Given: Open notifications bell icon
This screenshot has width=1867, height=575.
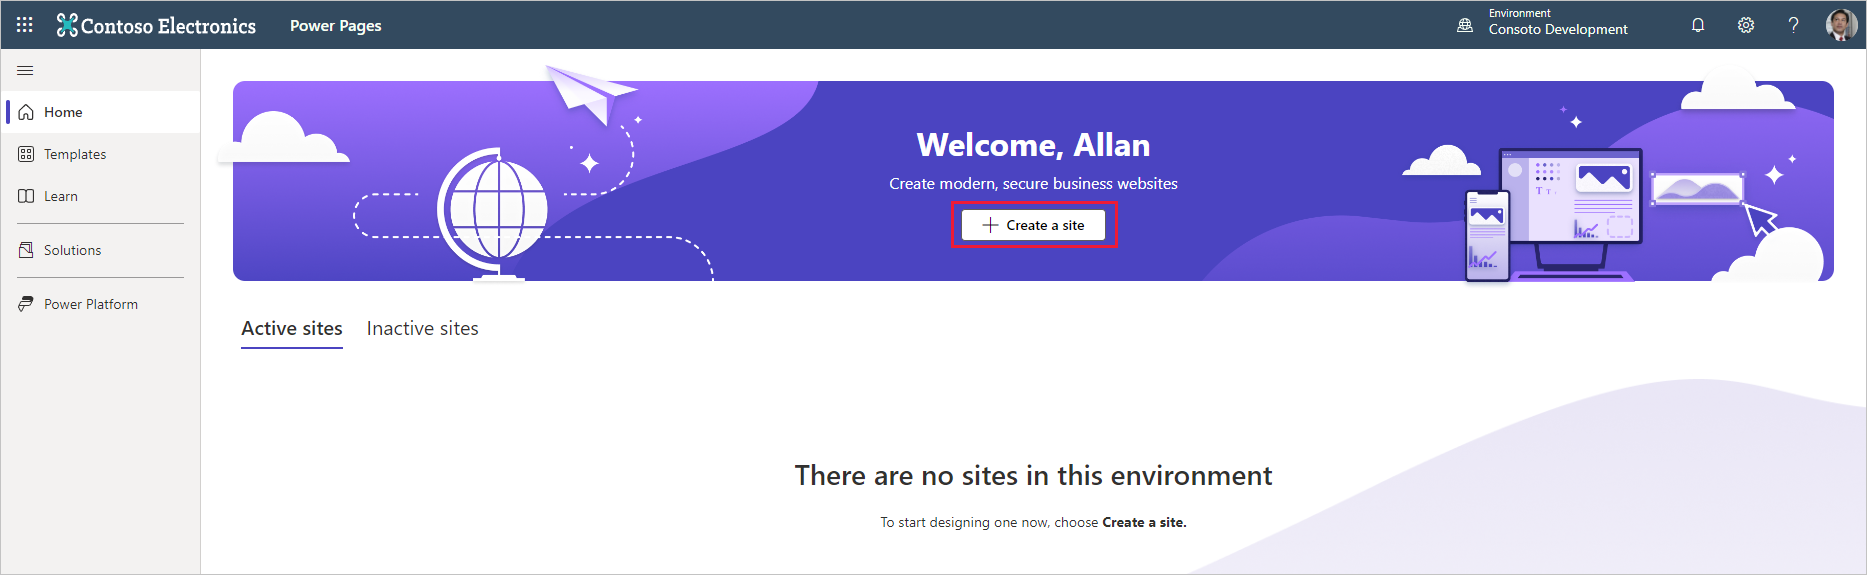Looking at the screenshot, I should pyautogui.click(x=1698, y=25).
